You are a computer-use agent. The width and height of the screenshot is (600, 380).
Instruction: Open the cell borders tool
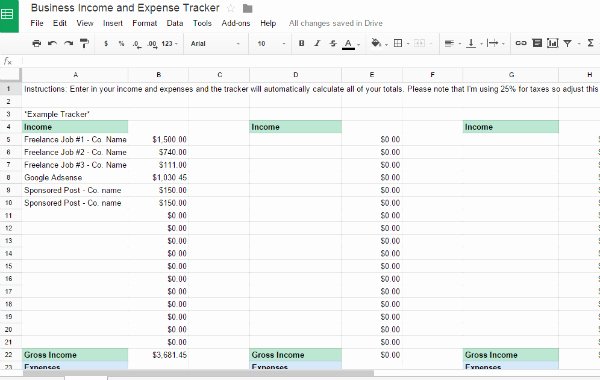click(x=398, y=43)
